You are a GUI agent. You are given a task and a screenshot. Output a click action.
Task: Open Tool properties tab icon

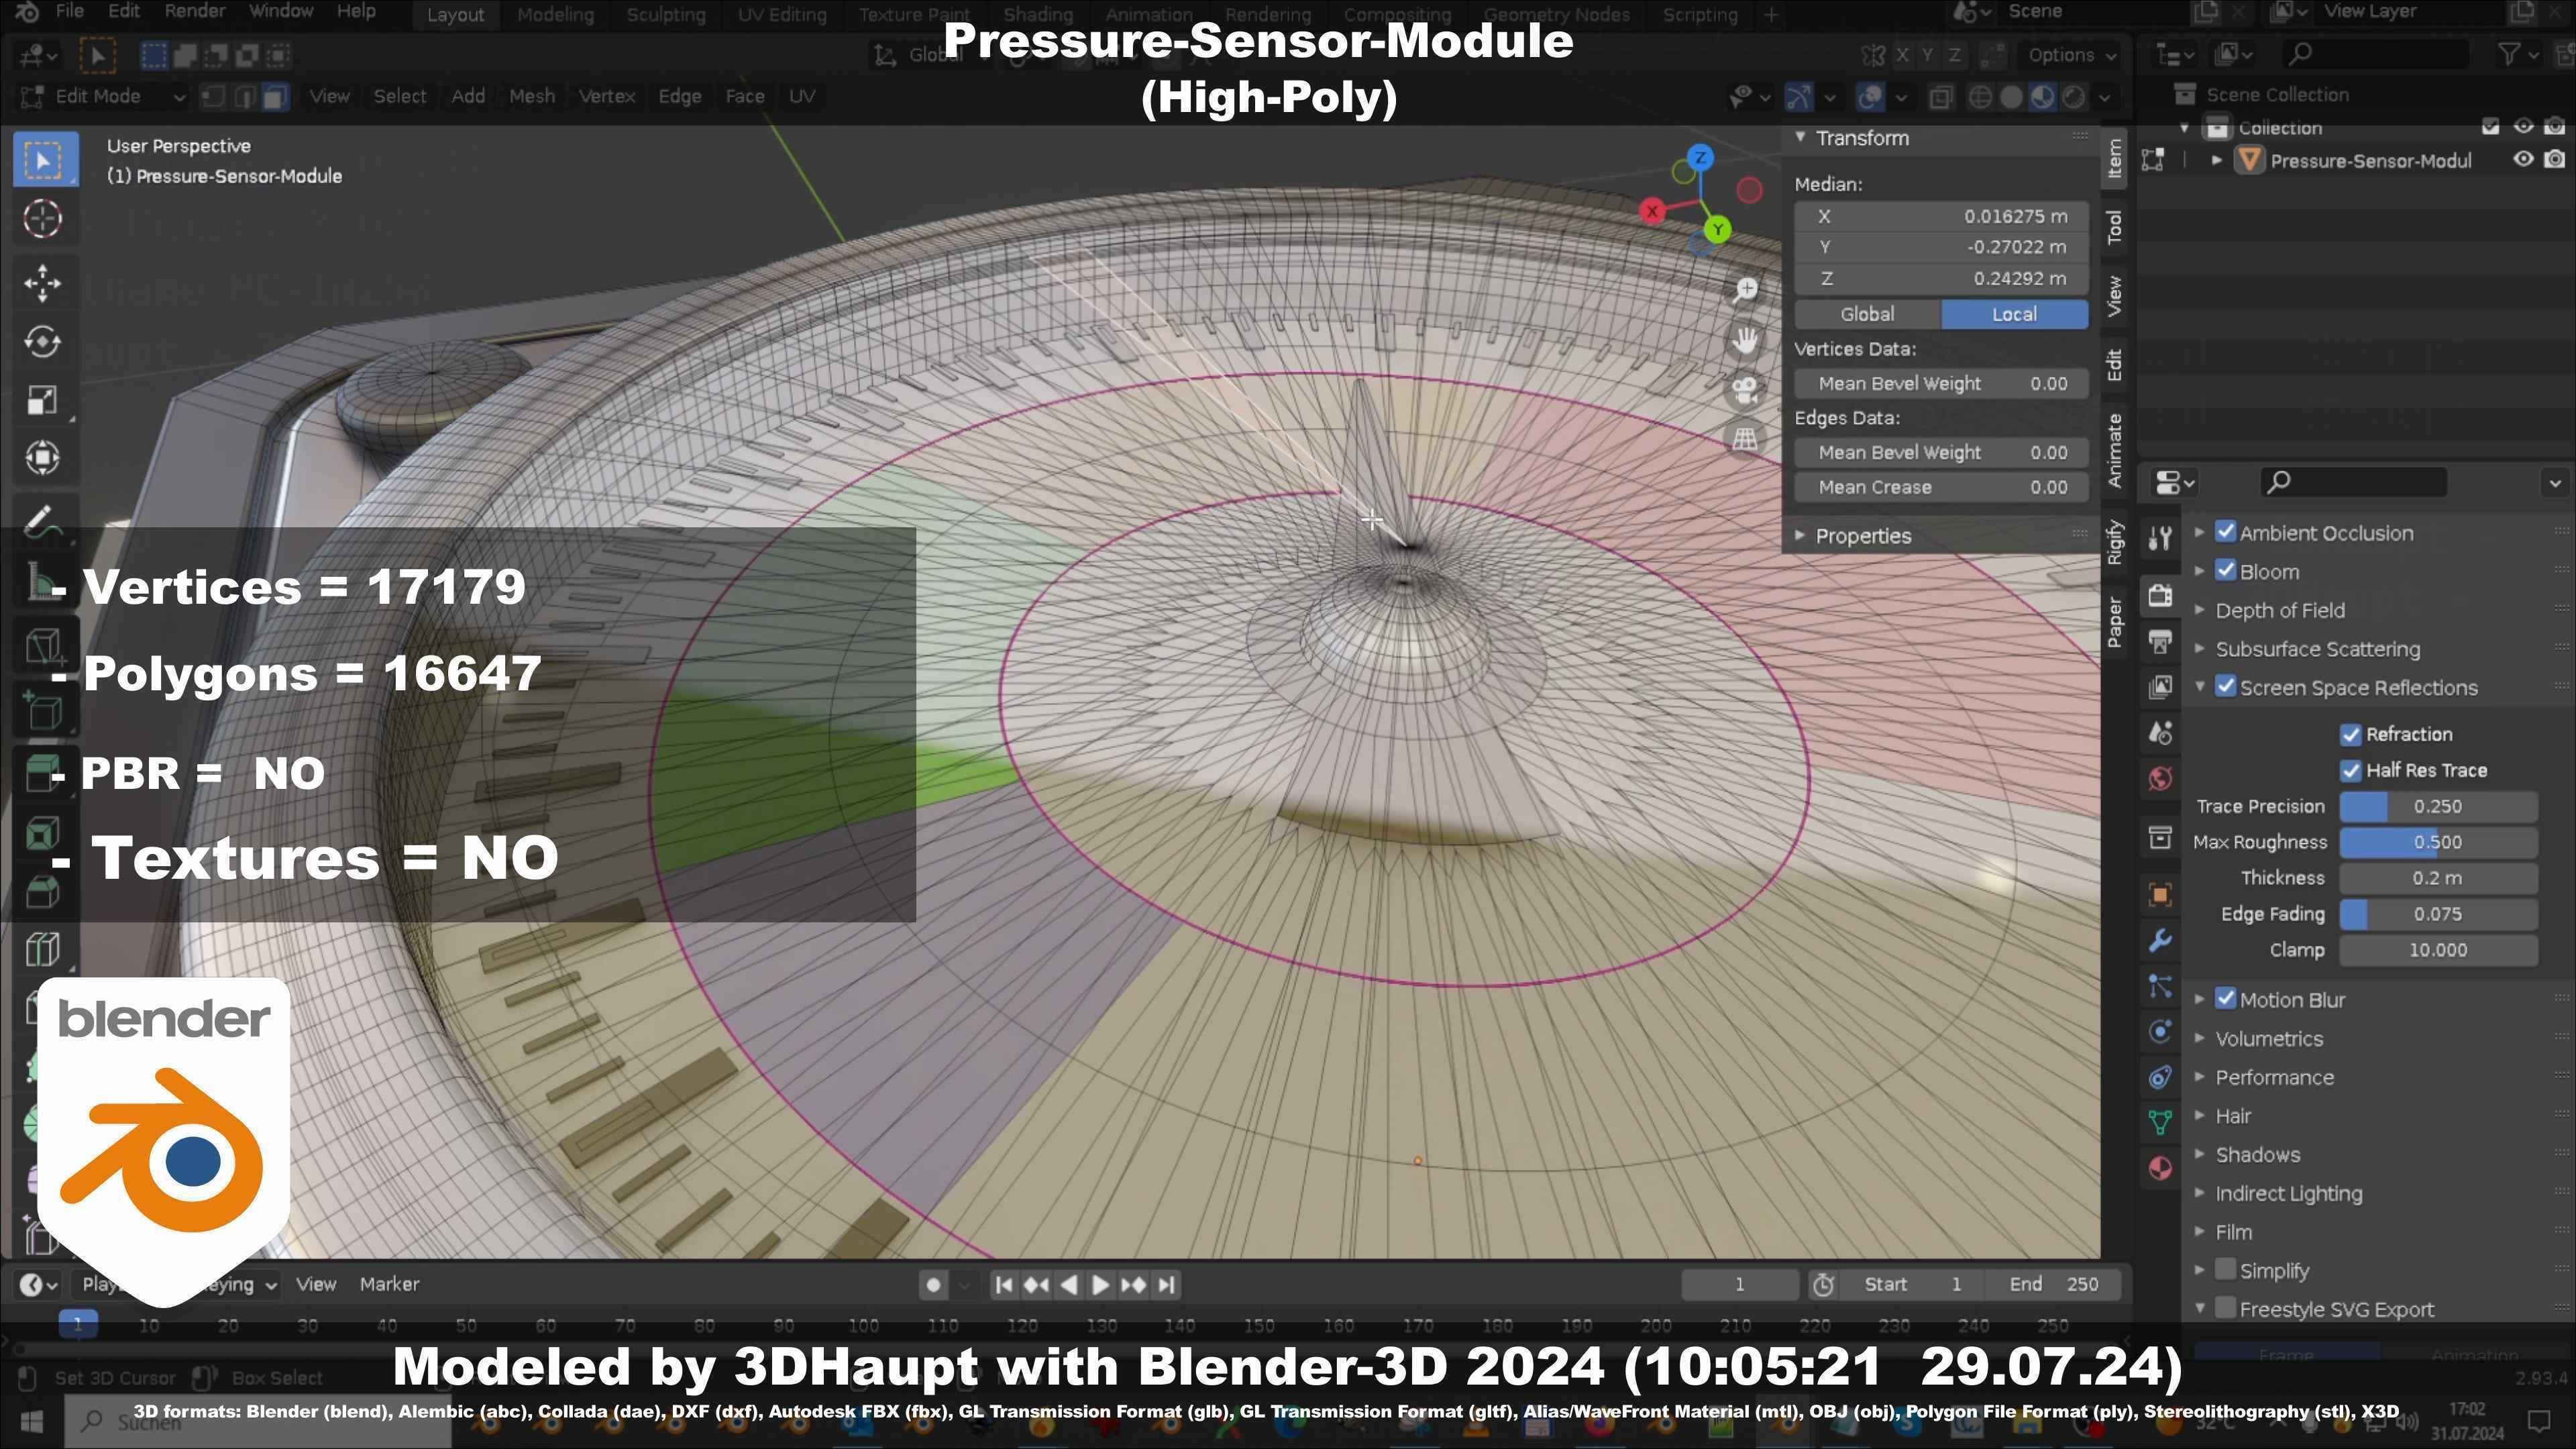pyautogui.click(x=2160, y=538)
